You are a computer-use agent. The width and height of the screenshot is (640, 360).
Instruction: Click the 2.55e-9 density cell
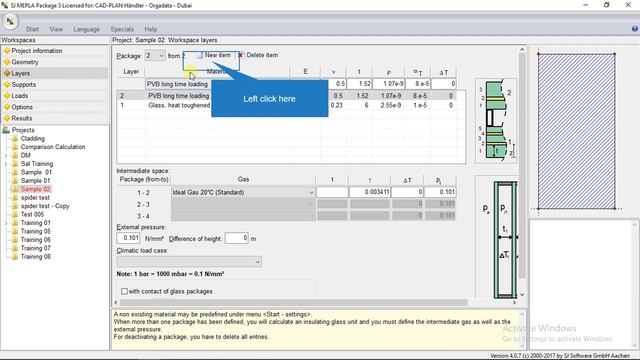[389, 105]
